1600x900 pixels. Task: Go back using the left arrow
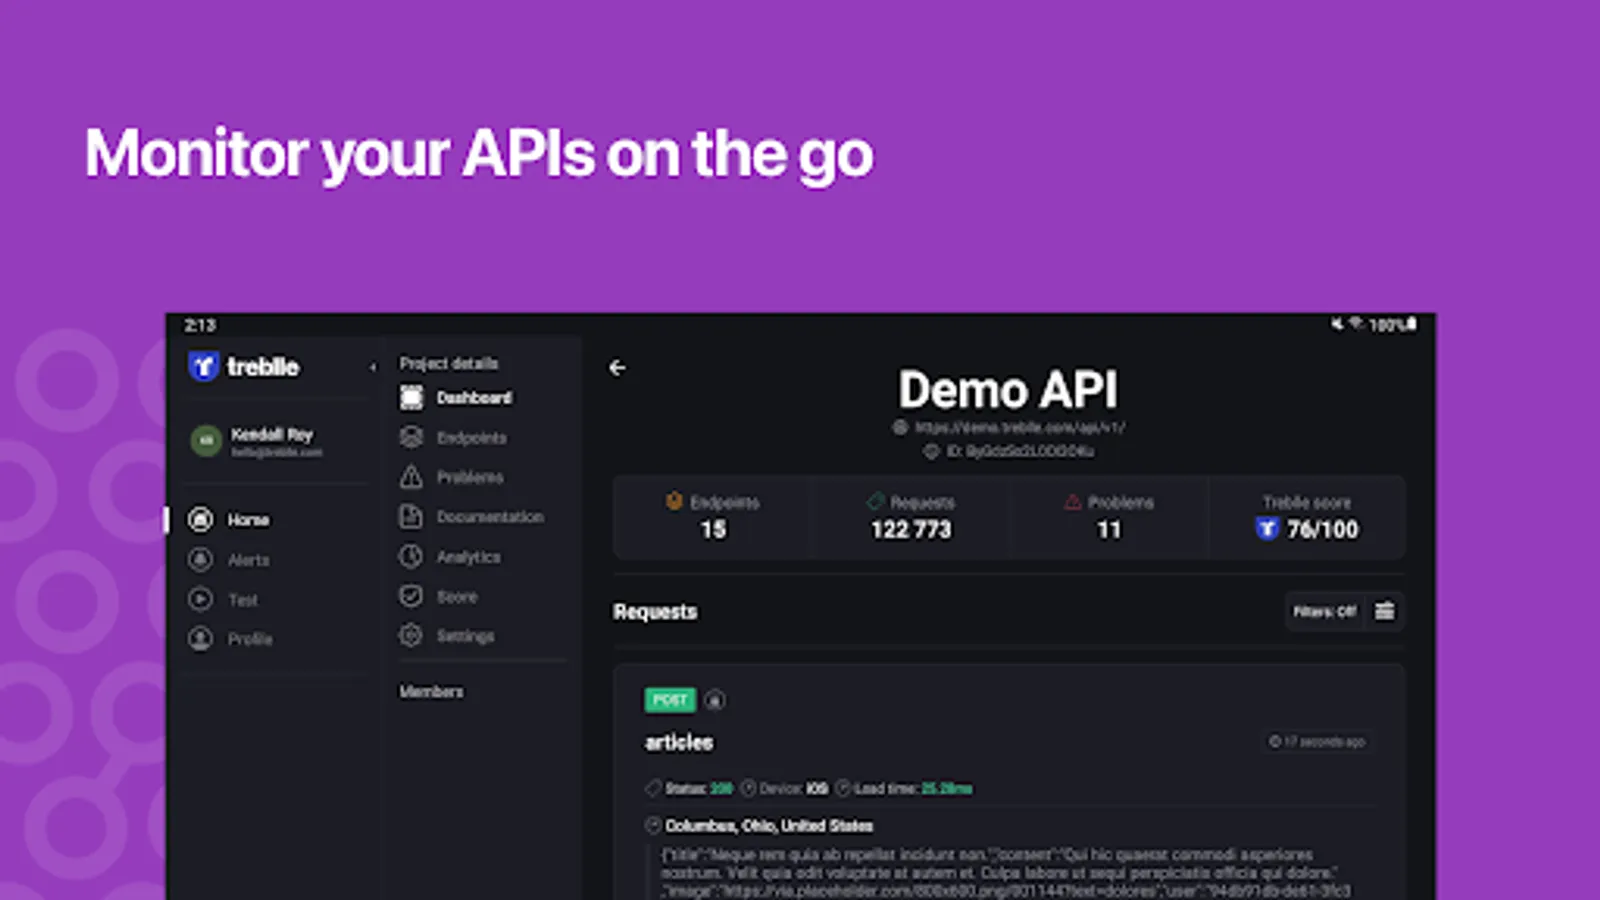(x=617, y=368)
